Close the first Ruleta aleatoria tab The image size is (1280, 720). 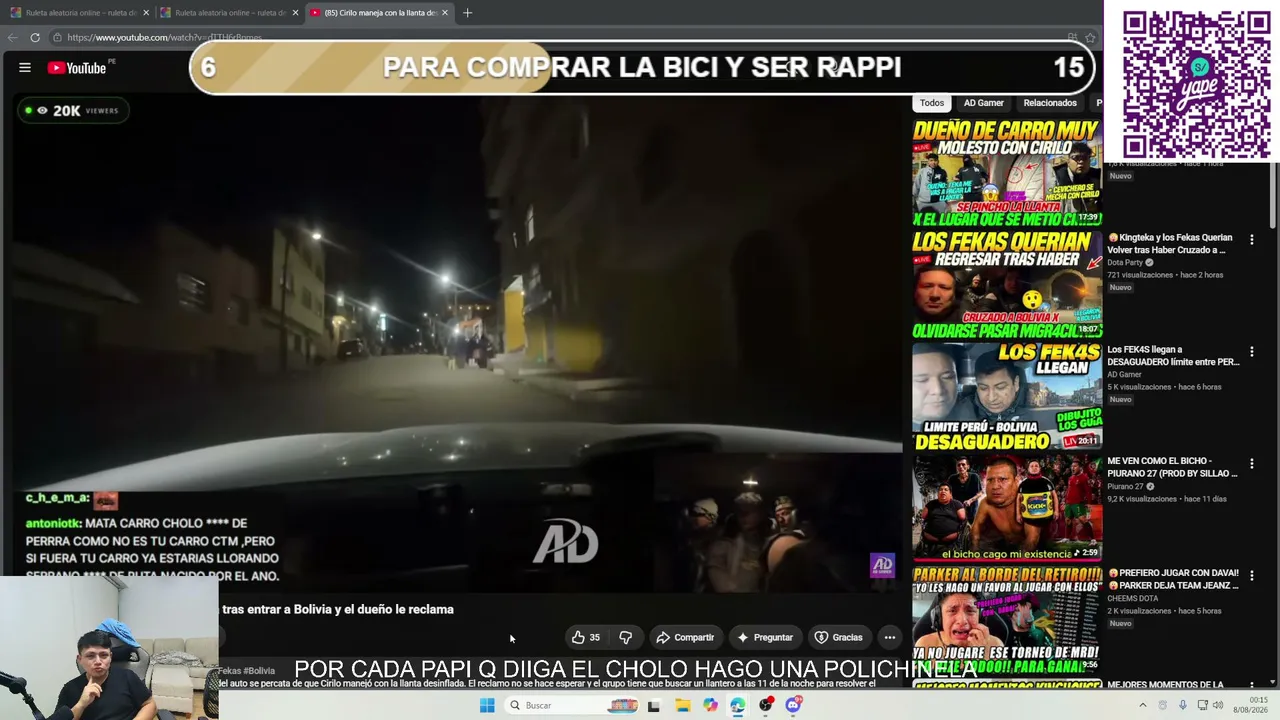click(146, 13)
